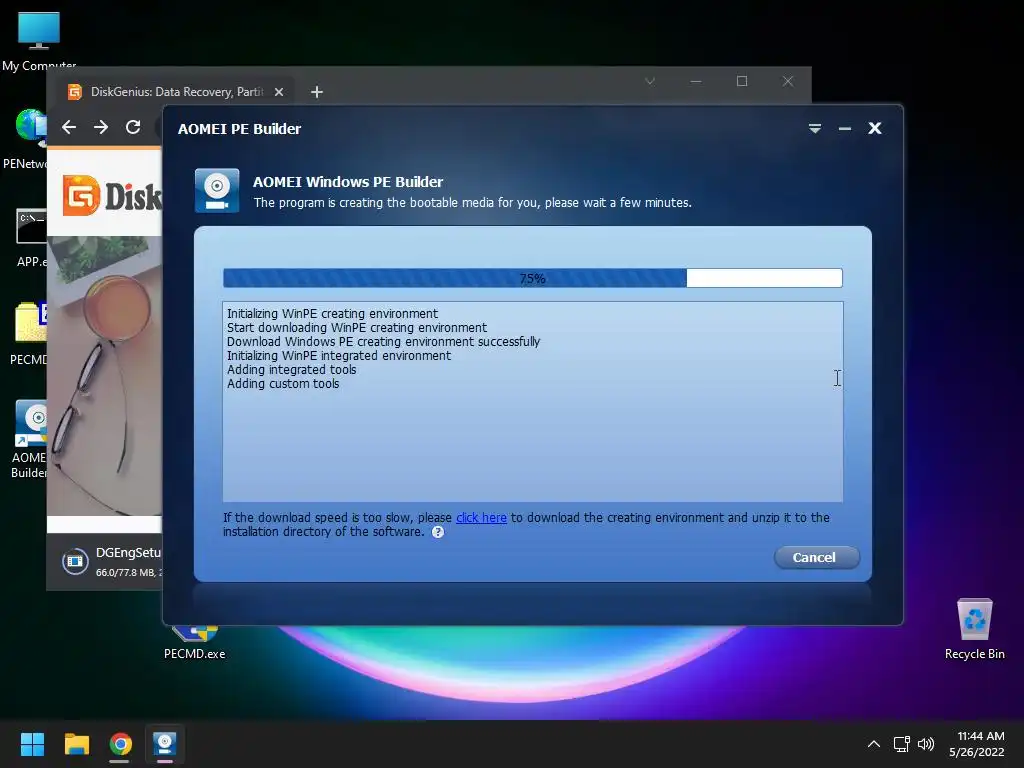The height and width of the screenshot is (768, 1024).
Task: Open the PENetwork desktop icon
Action: point(25,139)
